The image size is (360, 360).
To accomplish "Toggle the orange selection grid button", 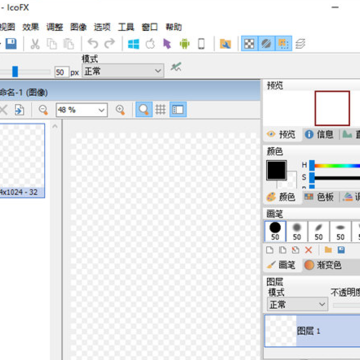I will (283, 44).
